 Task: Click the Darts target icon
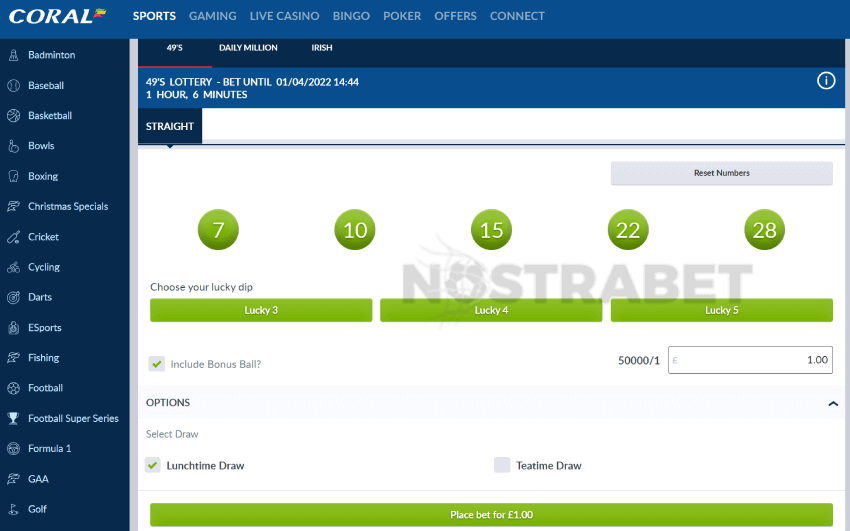tap(14, 297)
